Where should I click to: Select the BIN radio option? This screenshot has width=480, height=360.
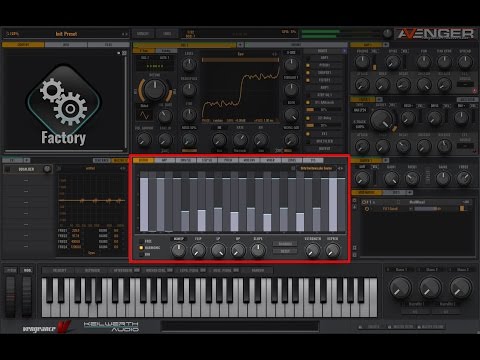pyautogui.click(x=141, y=254)
